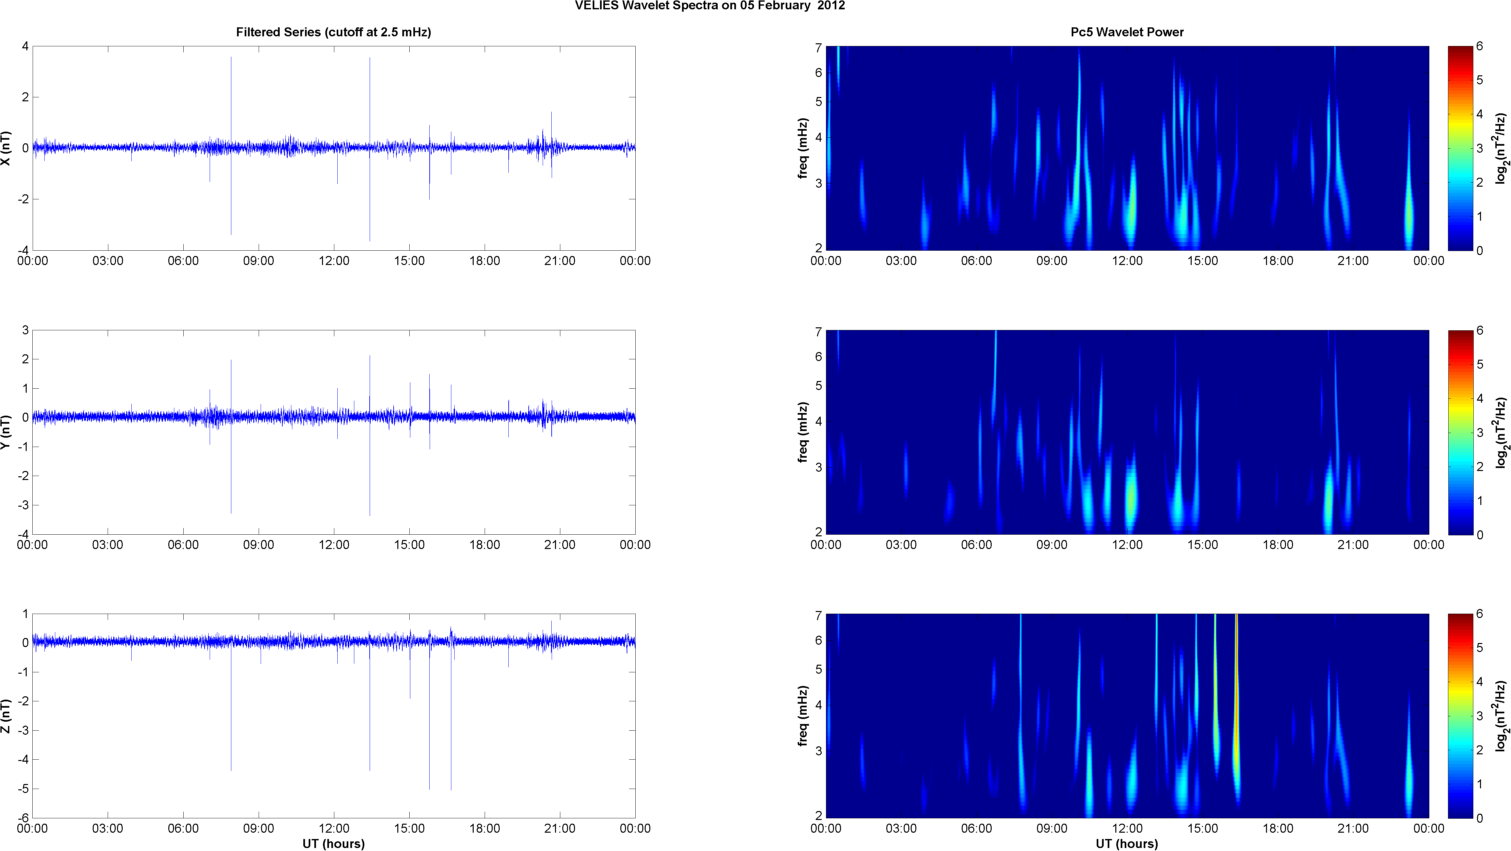Click the color bar beside the middle spectrogram
Image resolution: width=1511 pixels, height=851 pixels.
[x=1460, y=432]
